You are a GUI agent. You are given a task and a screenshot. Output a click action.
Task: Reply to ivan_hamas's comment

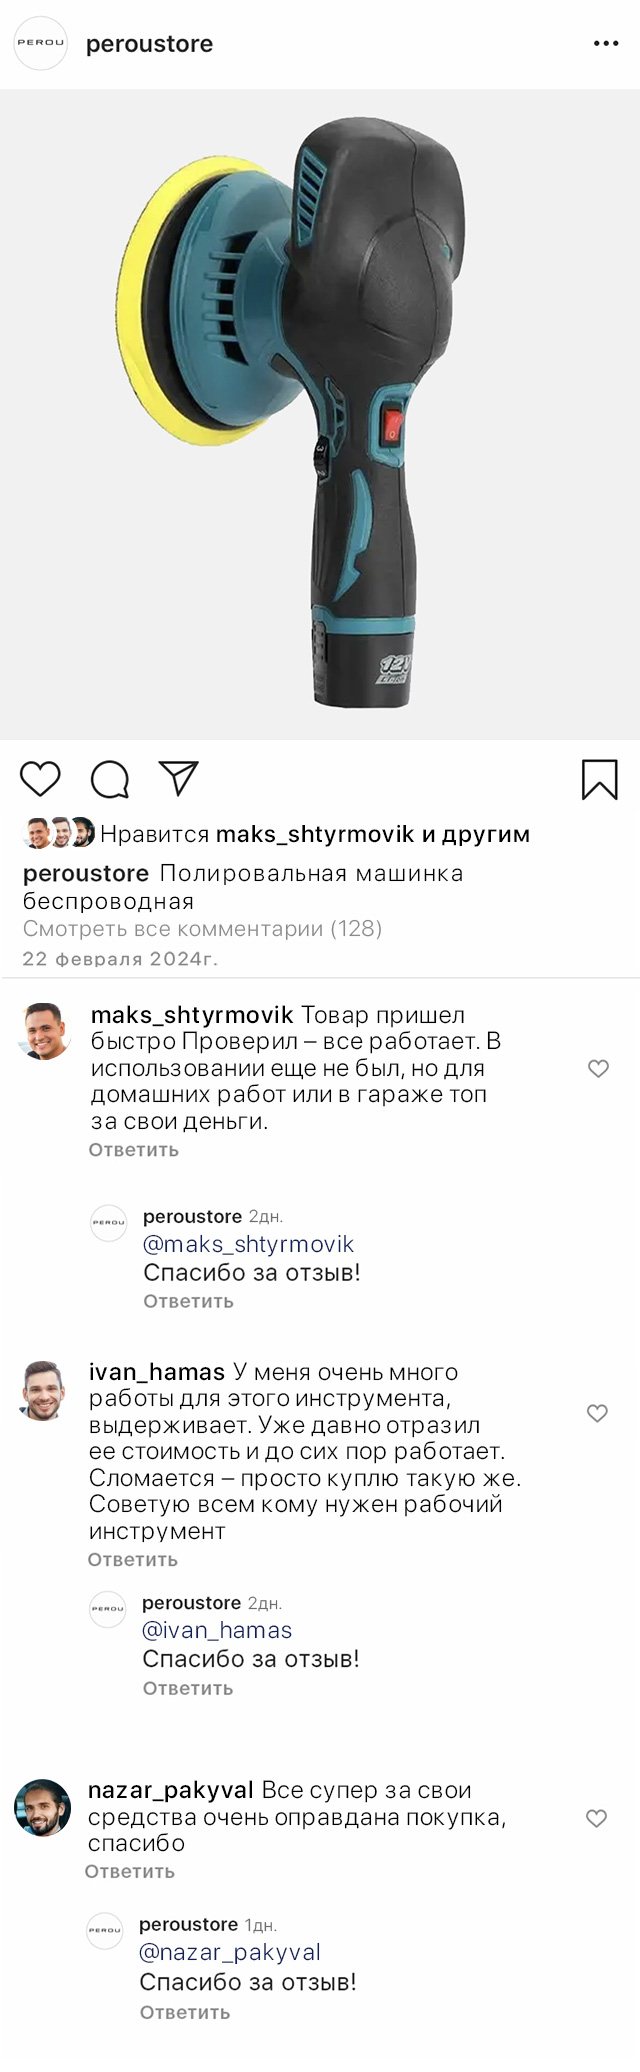pyautogui.click(x=132, y=1559)
